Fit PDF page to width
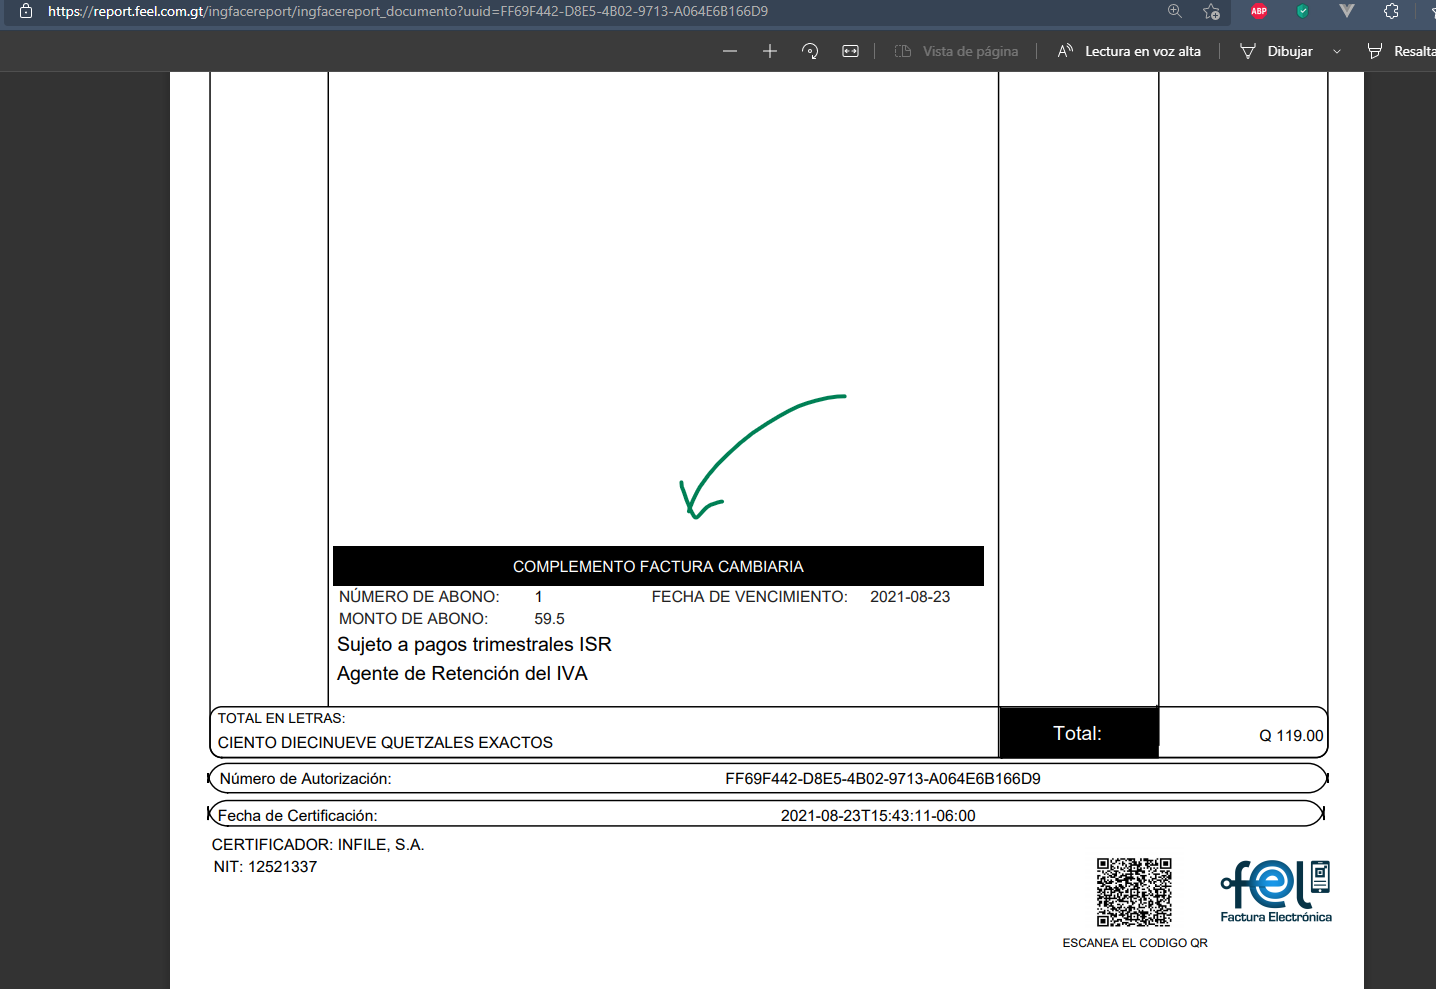This screenshot has height=989, width=1436. pos(850,51)
